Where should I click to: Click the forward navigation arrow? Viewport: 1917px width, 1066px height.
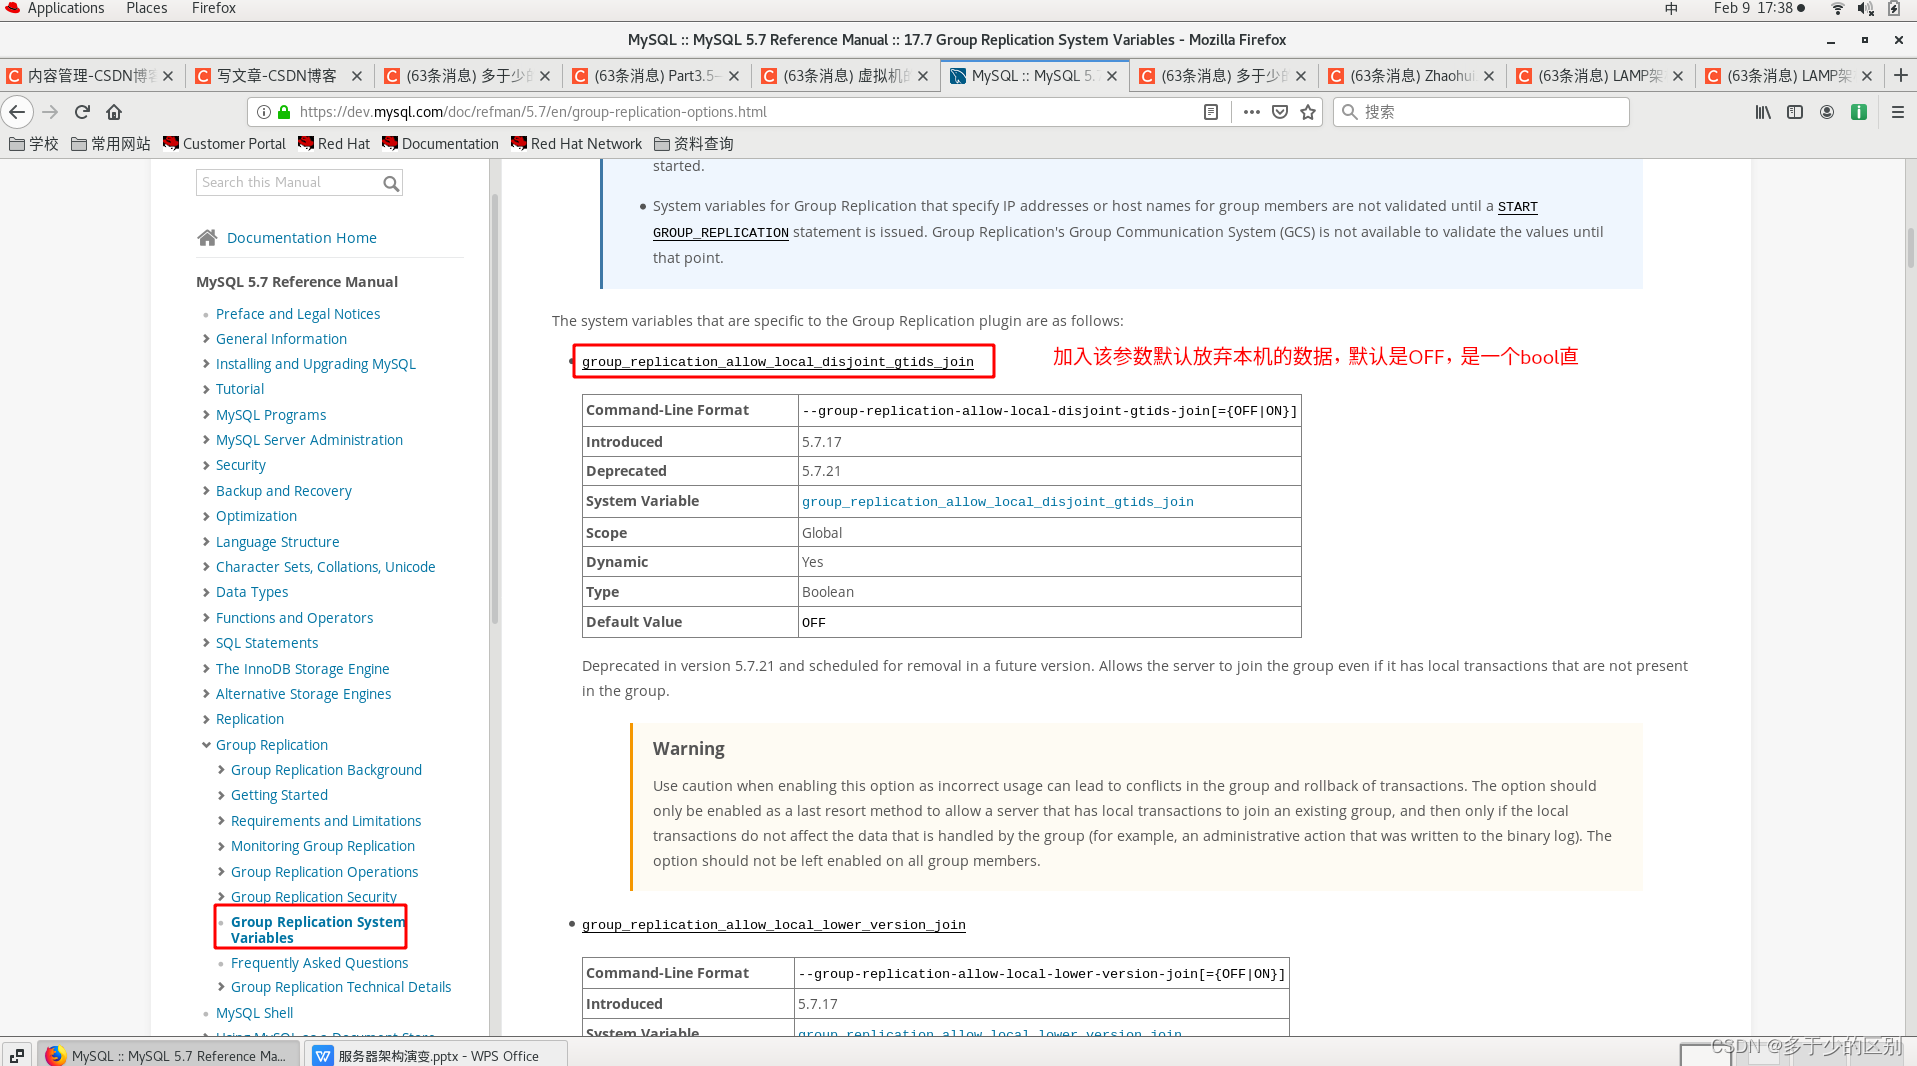click(x=50, y=112)
